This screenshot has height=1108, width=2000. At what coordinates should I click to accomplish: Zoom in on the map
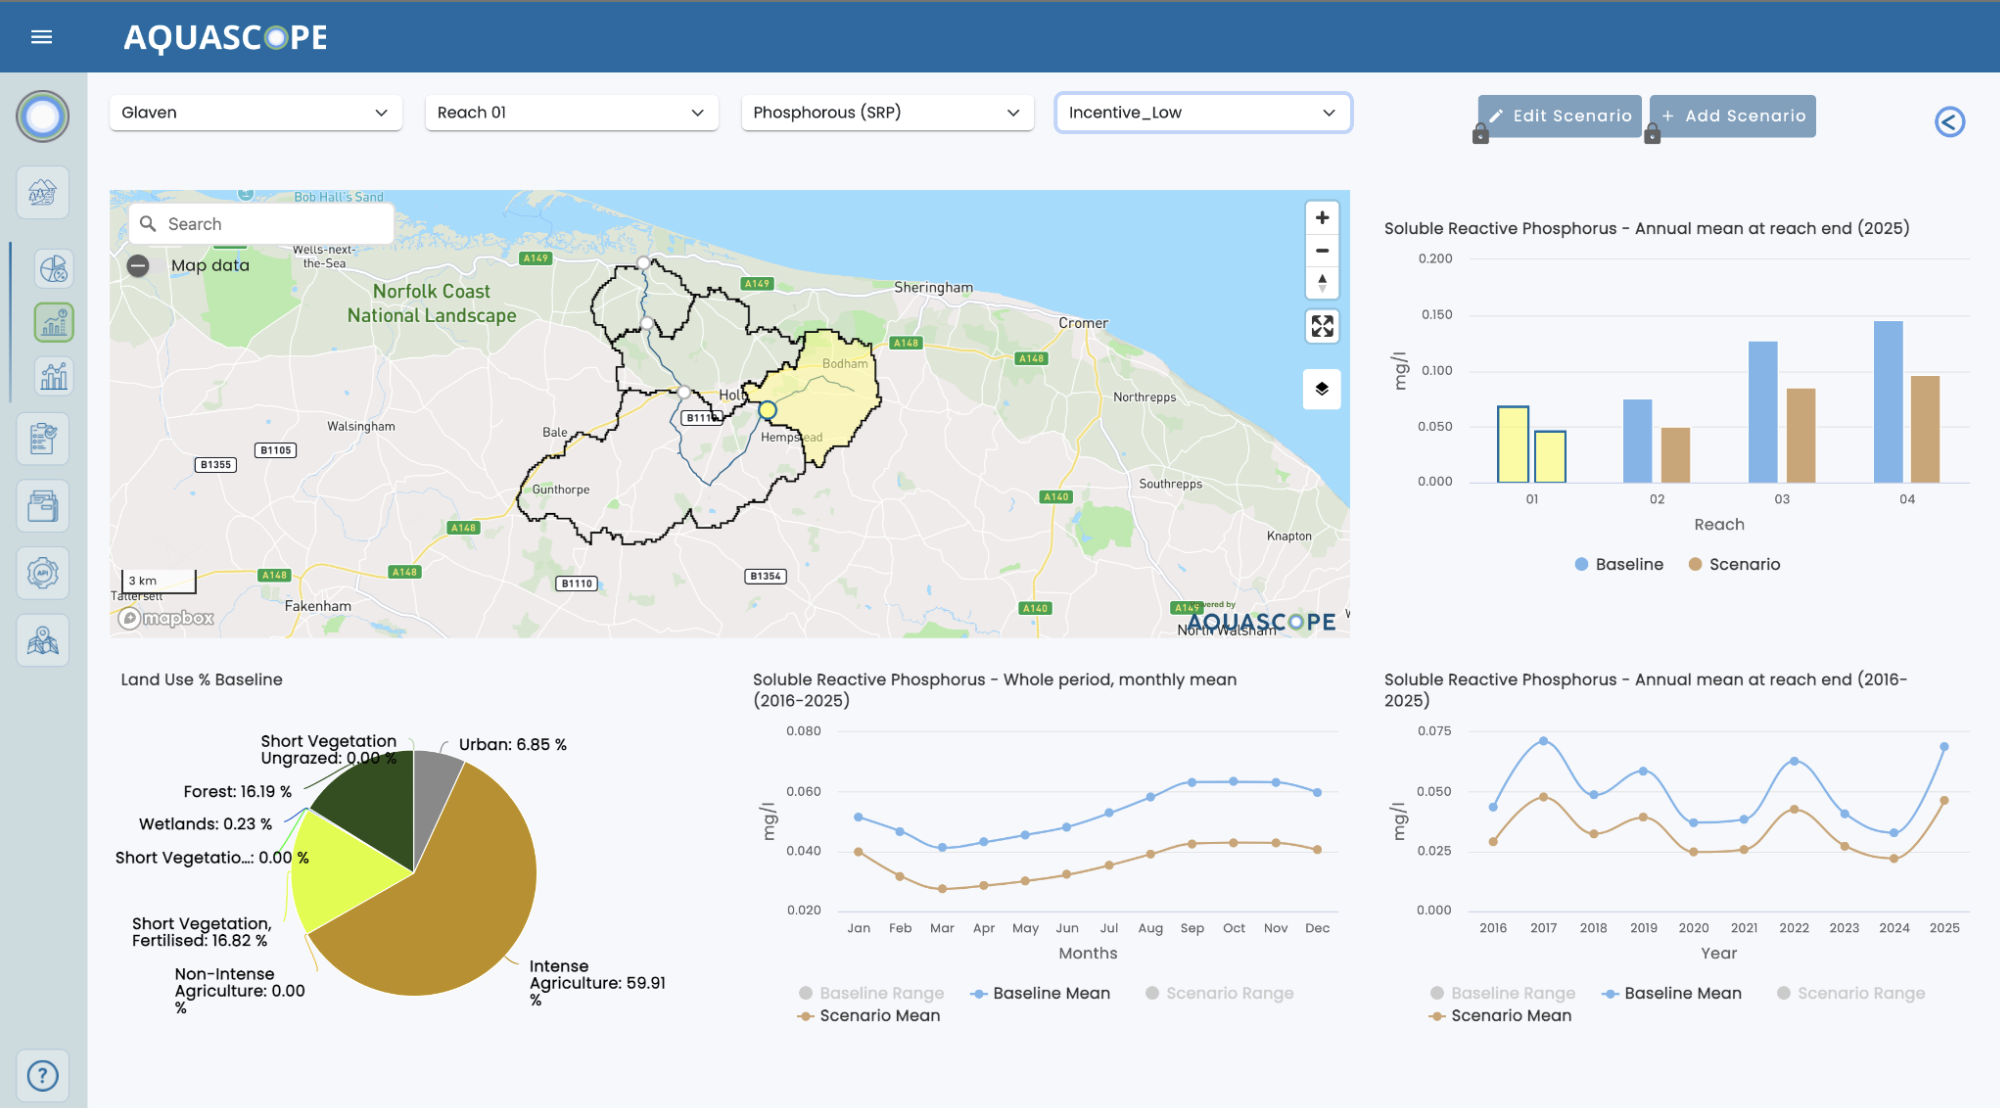point(1322,218)
